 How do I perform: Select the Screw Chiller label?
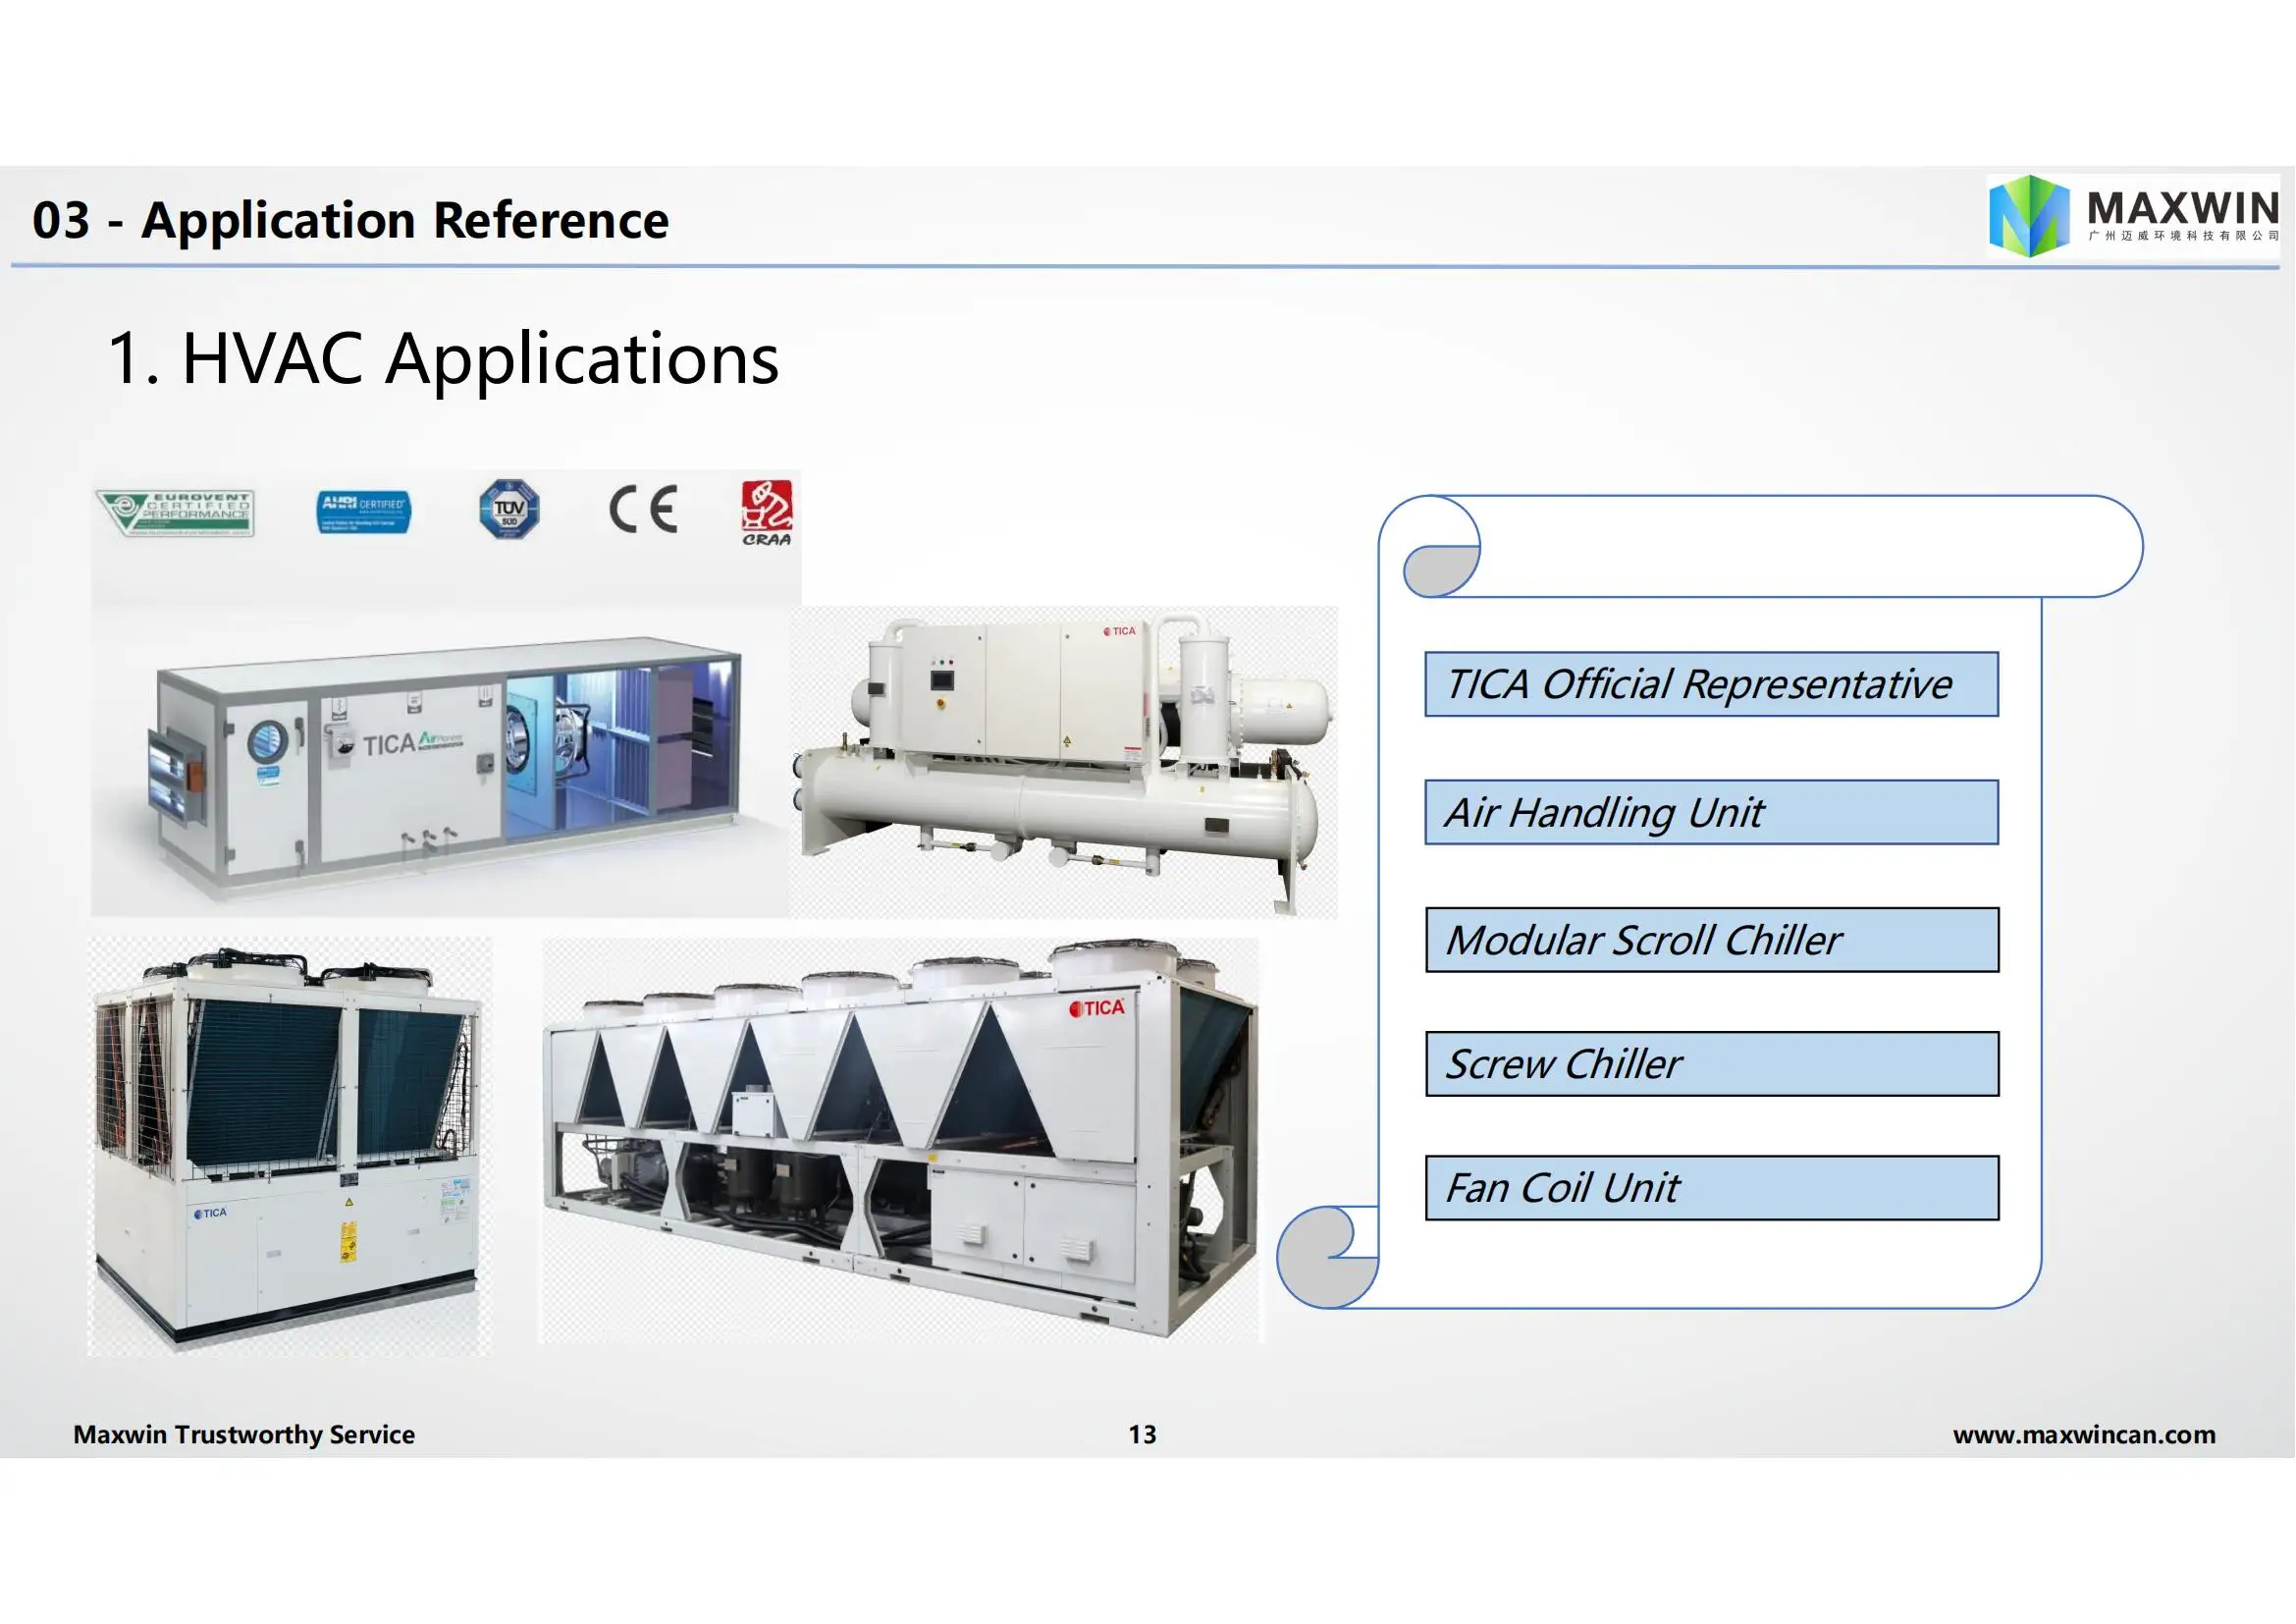point(1711,1064)
